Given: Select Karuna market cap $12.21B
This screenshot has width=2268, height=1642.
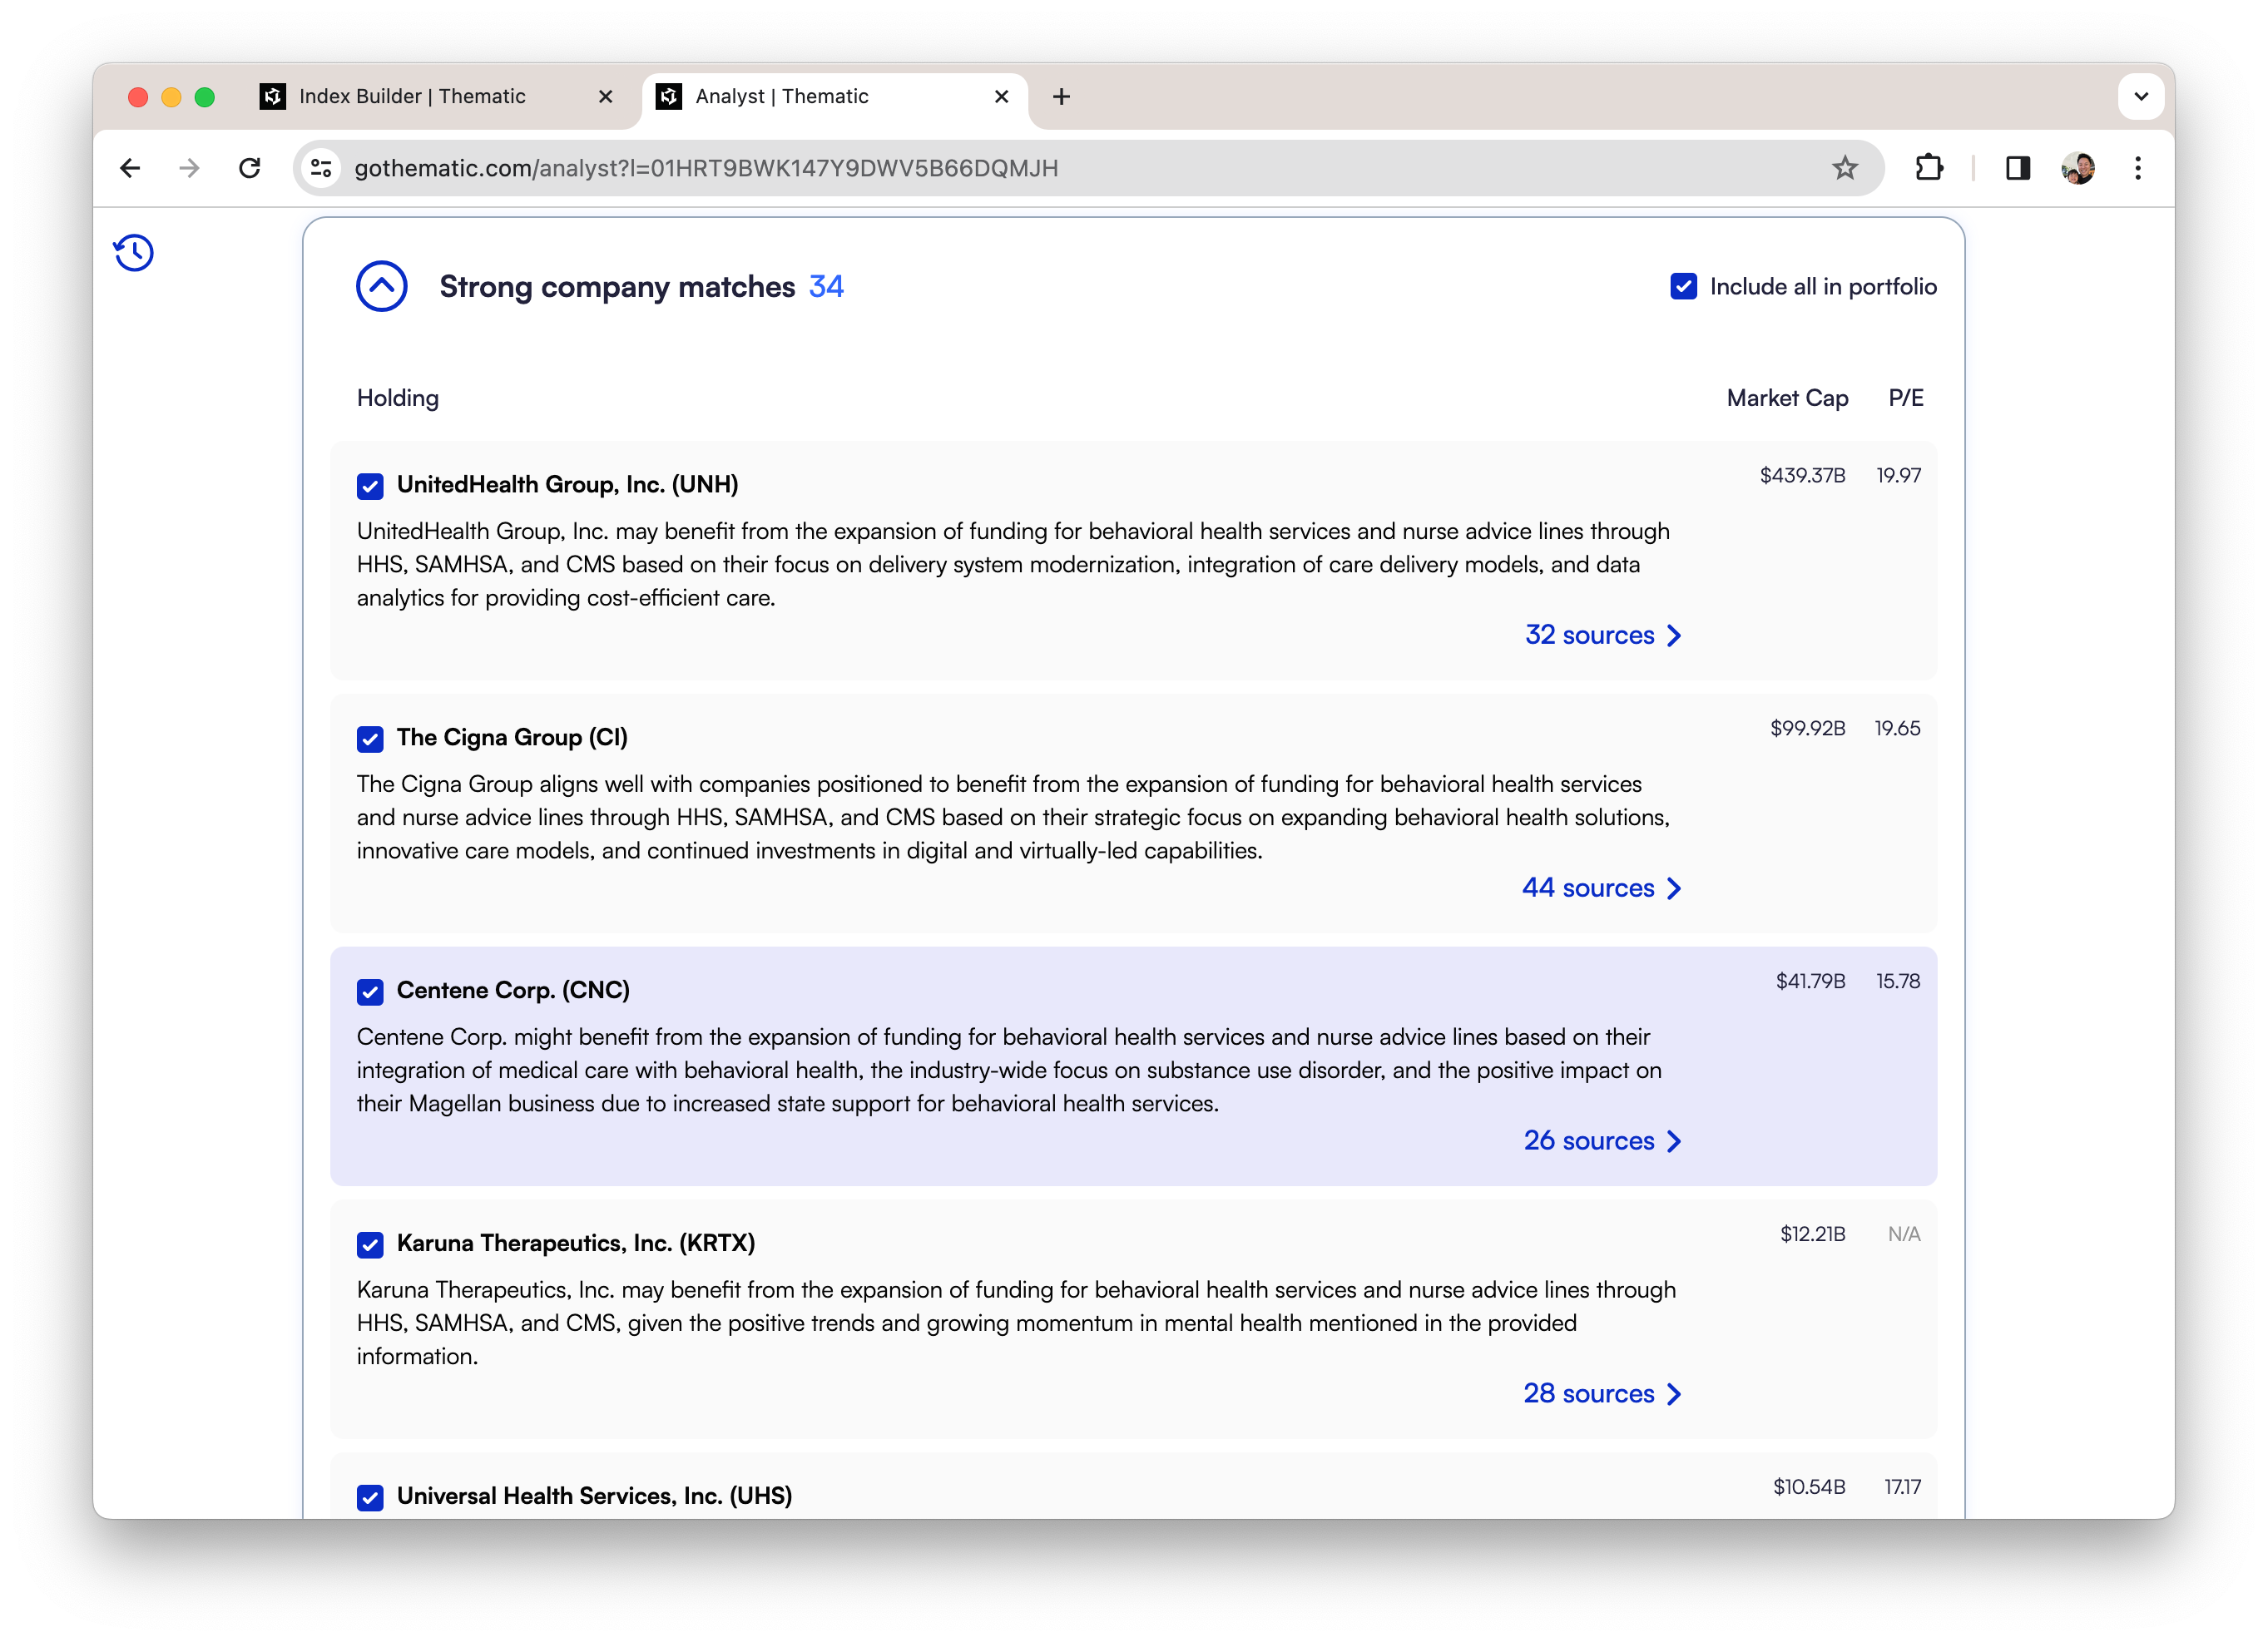Looking at the screenshot, I should point(1812,1234).
